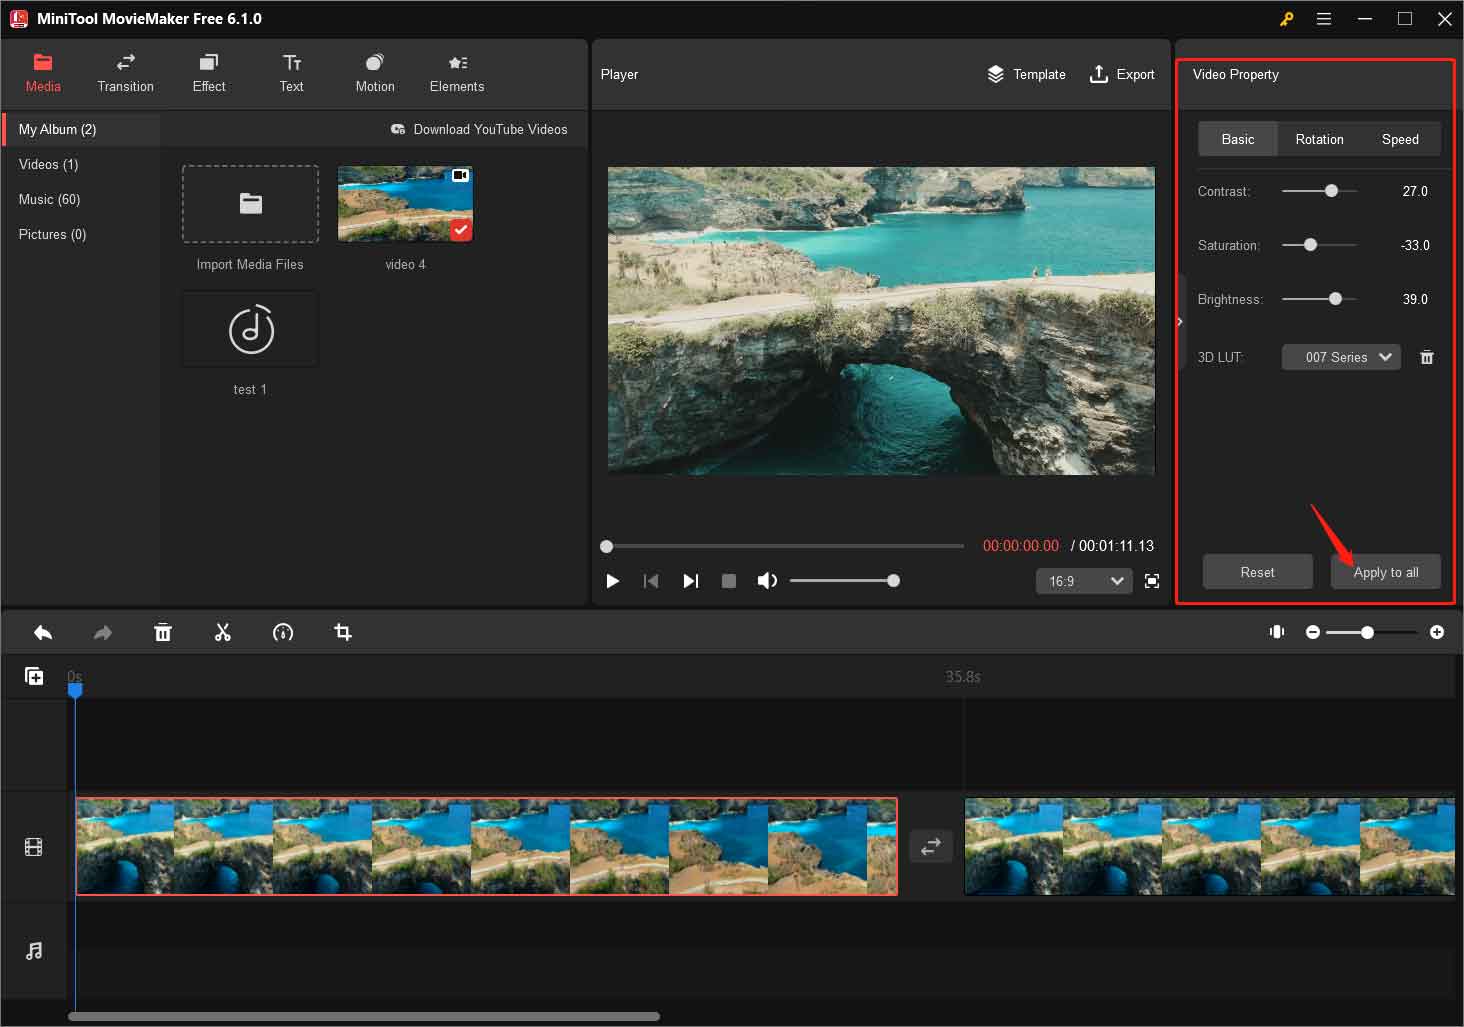This screenshot has width=1464, height=1027.
Task: Switch to the Transition panel
Action: click(x=125, y=72)
